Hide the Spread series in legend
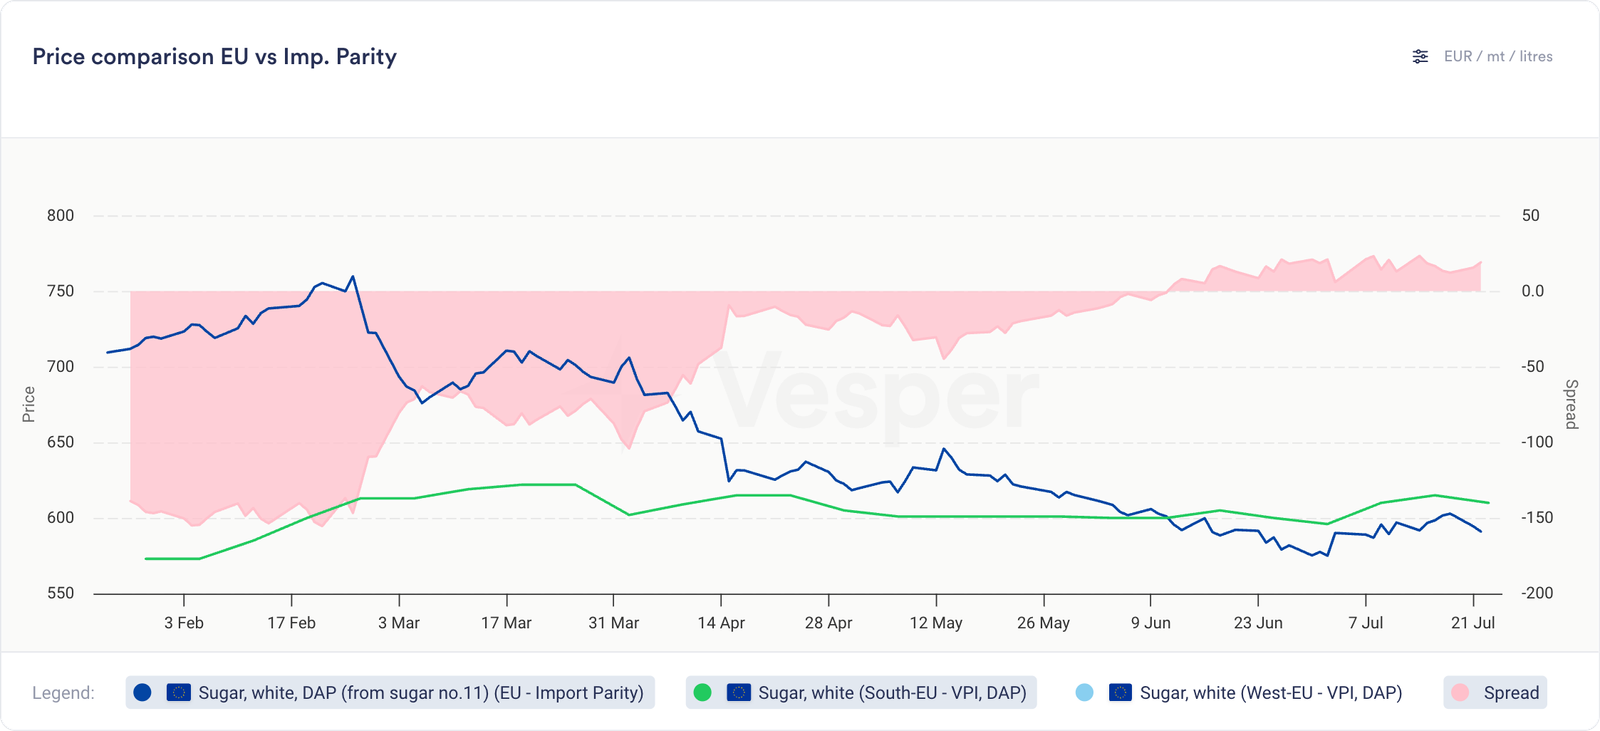This screenshot has height=731, width=1600. (x=1511, y=693)
